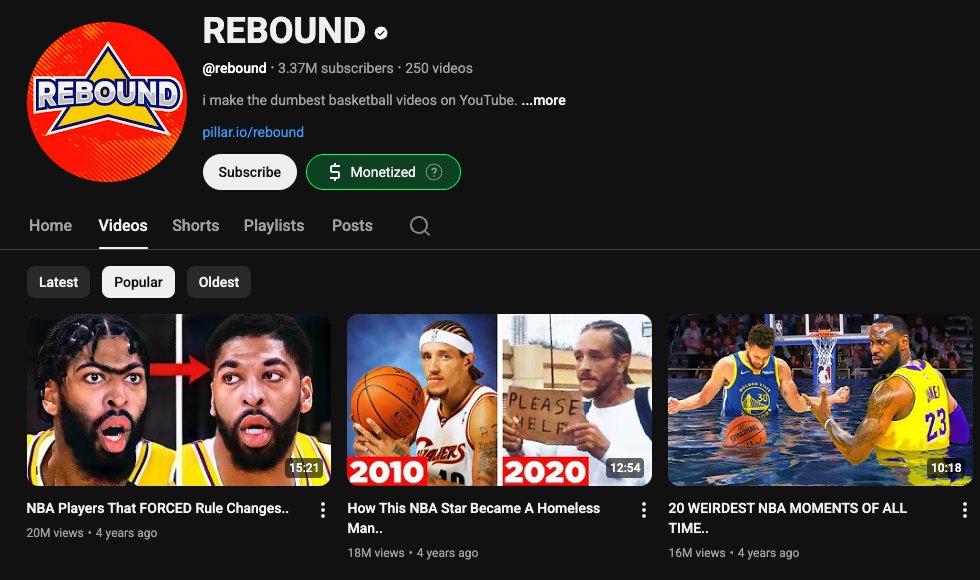Click the help question mark in Monetized badge
This screenshot has width=980, height=580.
pos(434,172)
